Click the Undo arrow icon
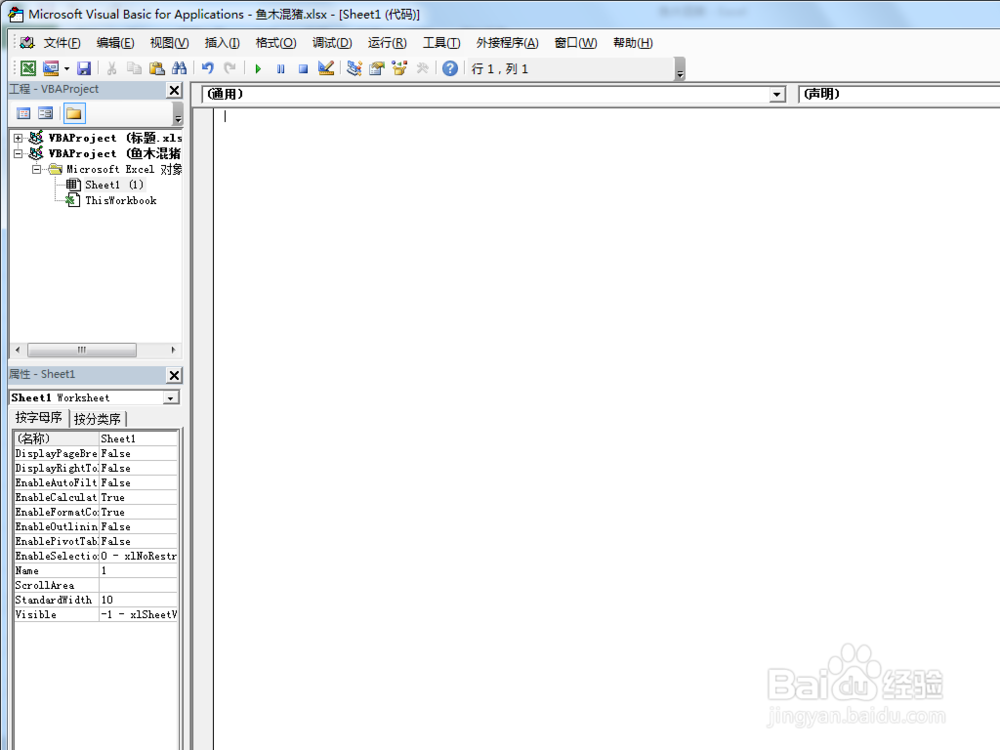 [x=208, y=68]
